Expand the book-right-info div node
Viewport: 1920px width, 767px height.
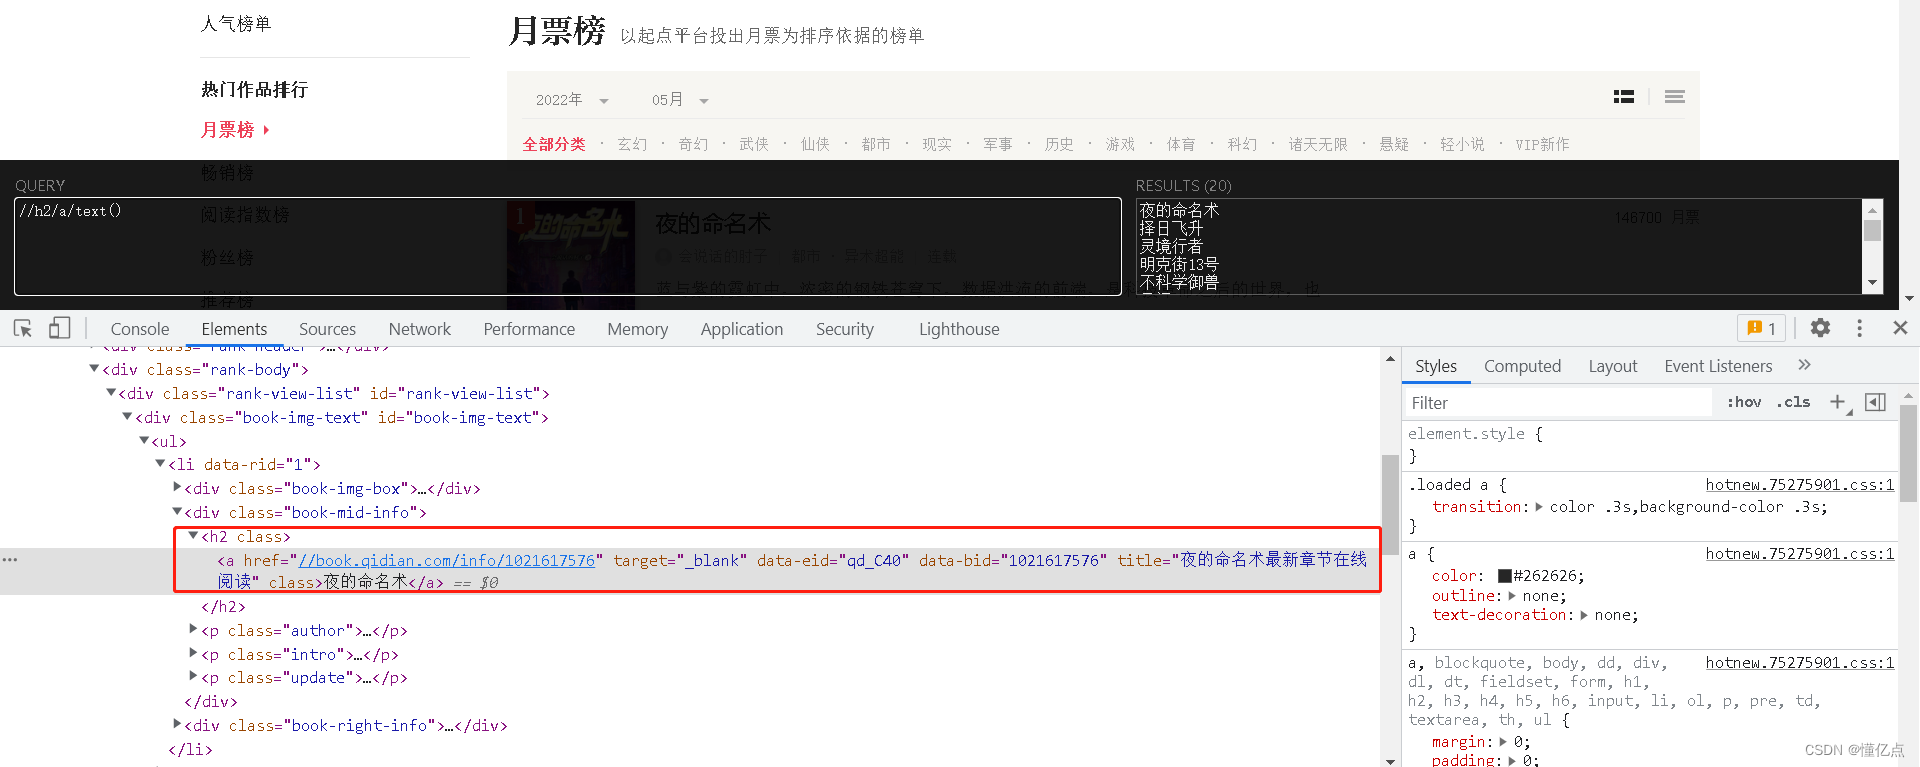(177, 725)
